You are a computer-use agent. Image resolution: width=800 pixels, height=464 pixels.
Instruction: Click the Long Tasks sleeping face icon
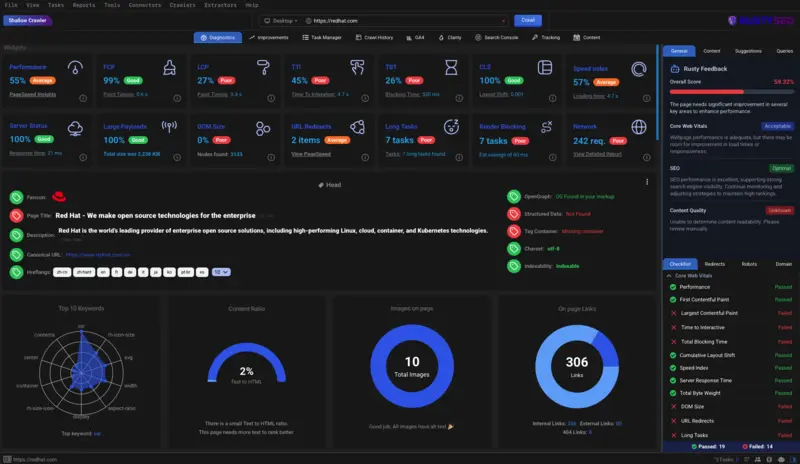click(451, 127)
